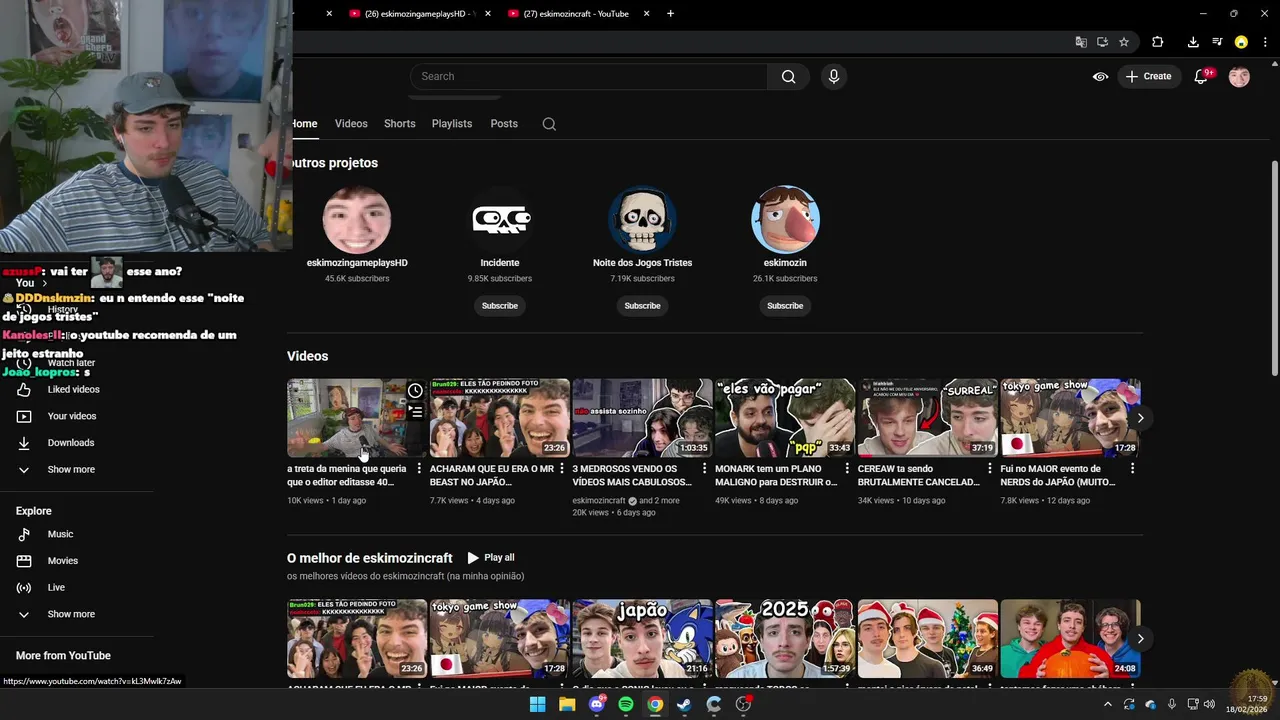The height and width of the screenshot is (720, 1280).
Task: Open Steam from the taskbar
Action: click(x=684, y=705)
